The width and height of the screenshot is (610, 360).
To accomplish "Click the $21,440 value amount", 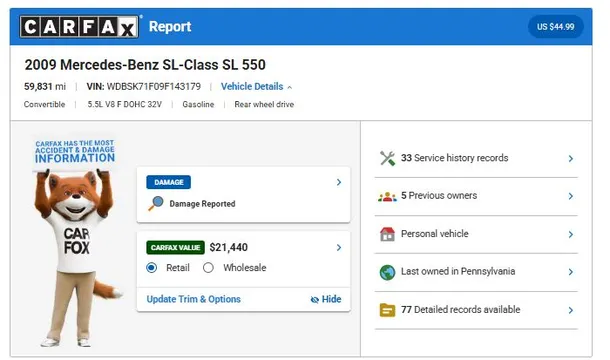I will pos(228,248).
